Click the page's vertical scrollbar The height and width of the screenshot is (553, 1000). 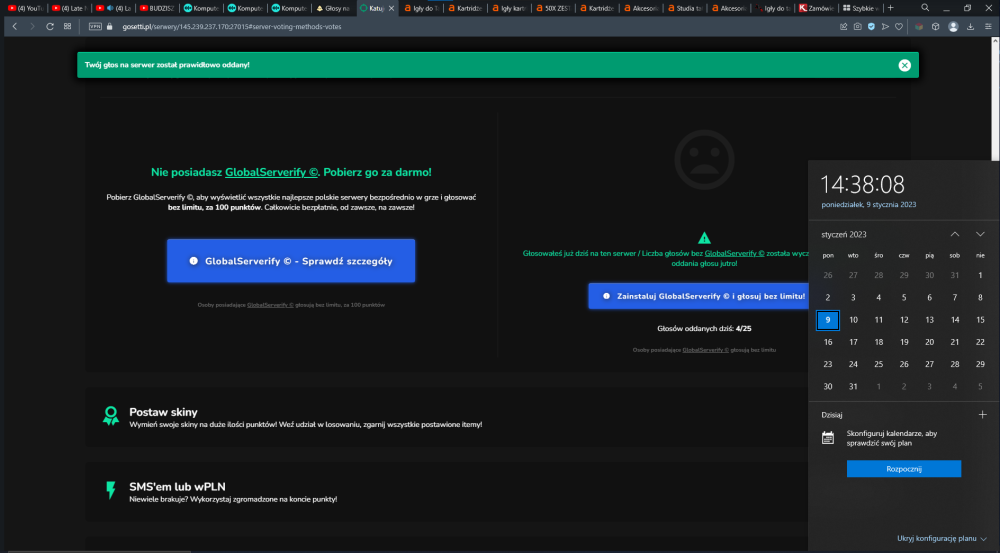(995, 102)
